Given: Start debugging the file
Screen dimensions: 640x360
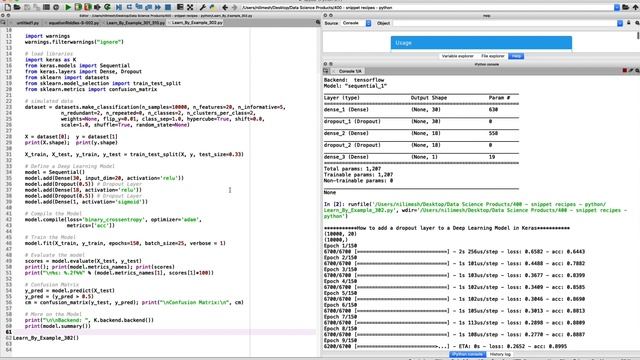Looking at the screenshot, I should pos(118,7).
